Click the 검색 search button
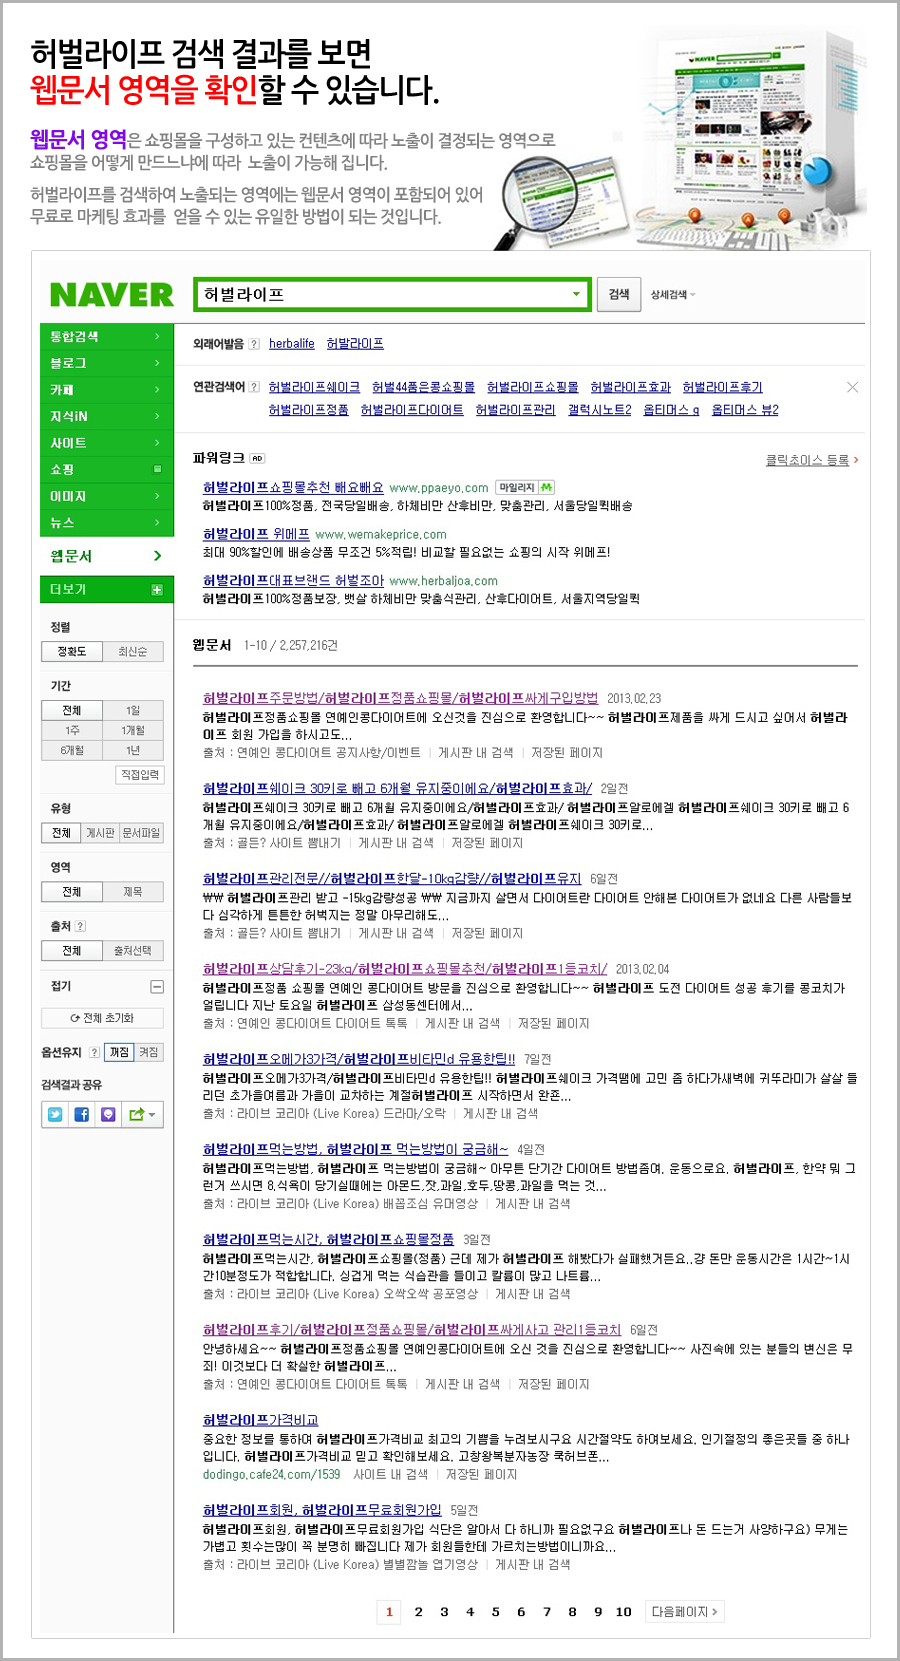 (619, 294)
